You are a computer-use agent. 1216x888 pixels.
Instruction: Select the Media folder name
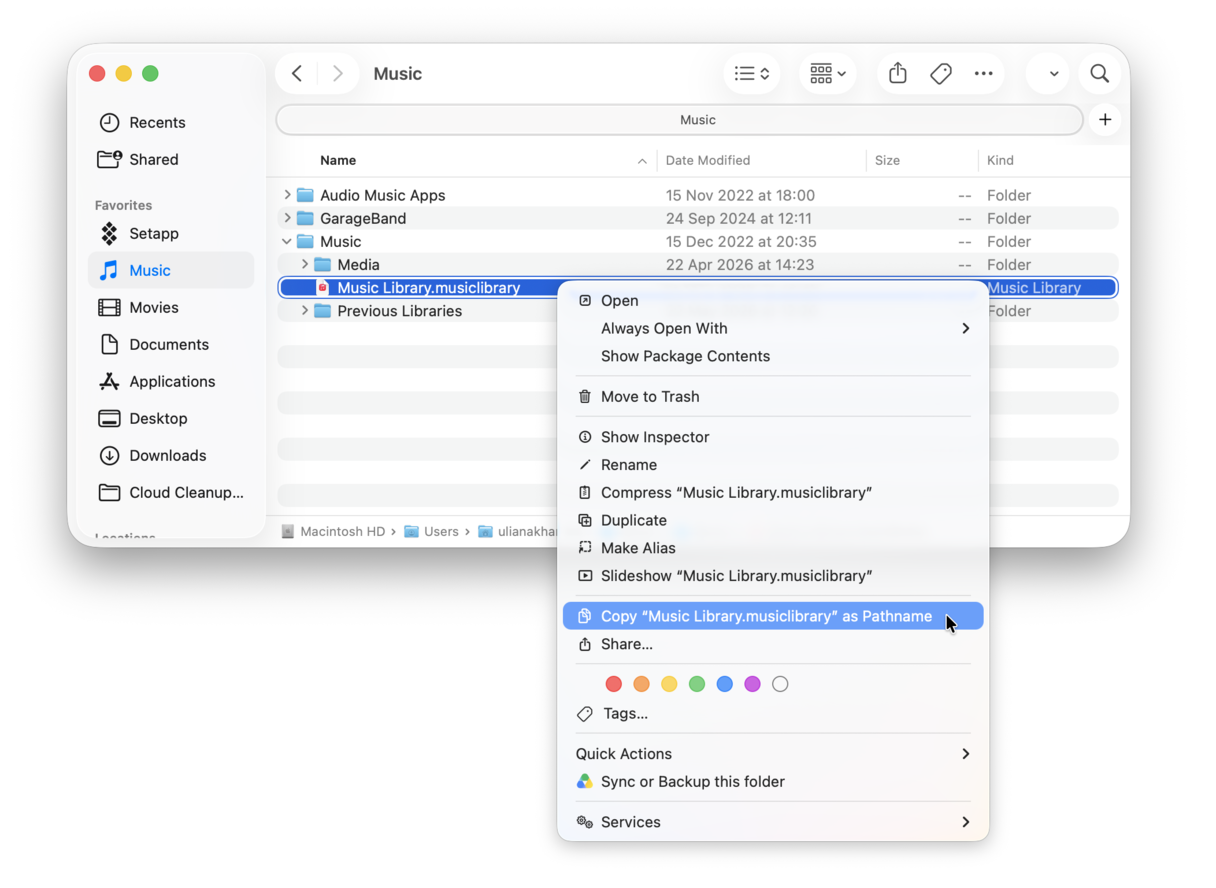click(x=358, y=264)
